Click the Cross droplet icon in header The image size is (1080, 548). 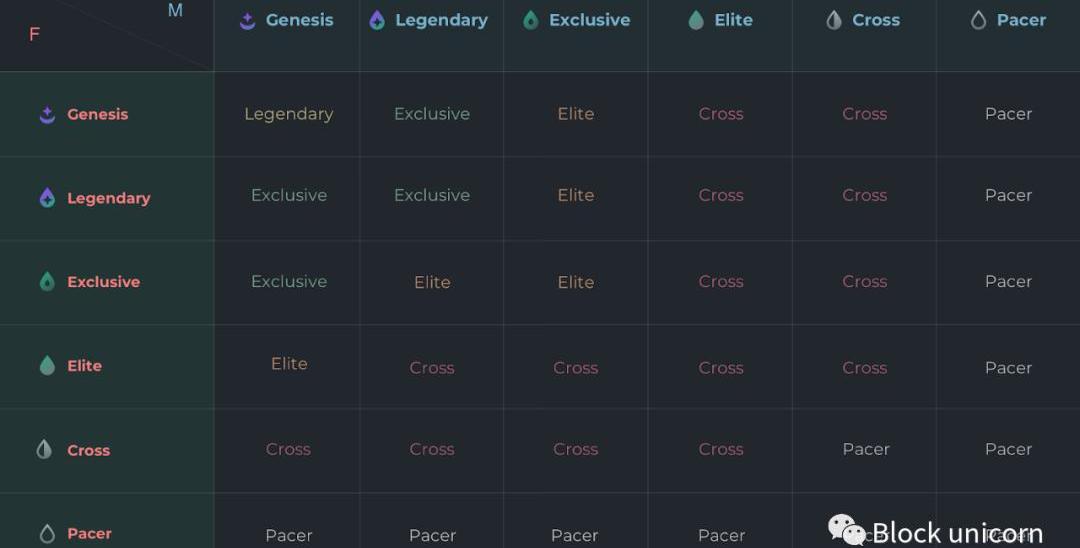[833, 20]
